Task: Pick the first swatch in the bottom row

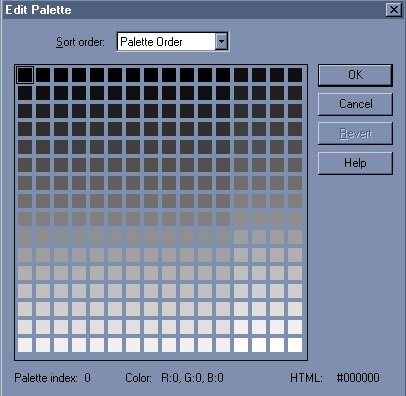Action: 25,345
